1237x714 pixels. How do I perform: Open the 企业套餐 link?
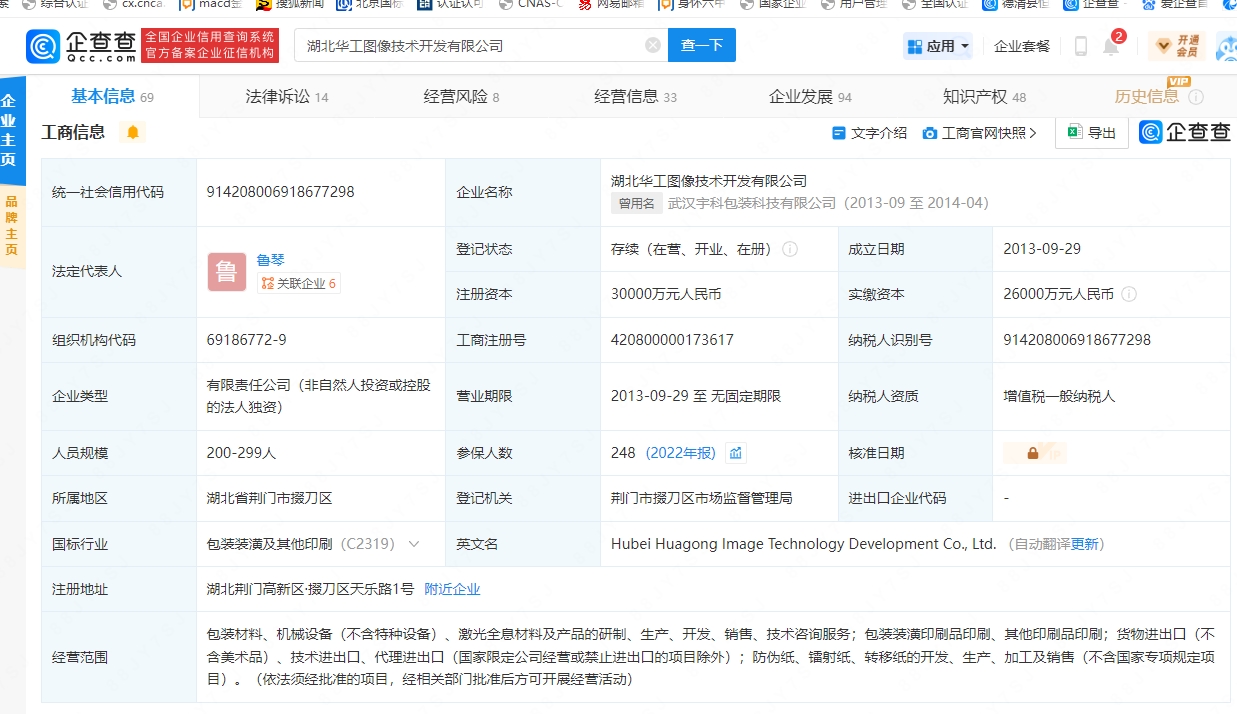click(1022, 46)
